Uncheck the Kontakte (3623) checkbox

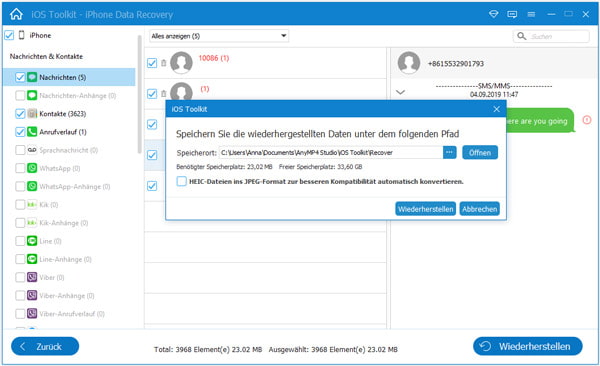pyautogui.click(x=20, y=113)
